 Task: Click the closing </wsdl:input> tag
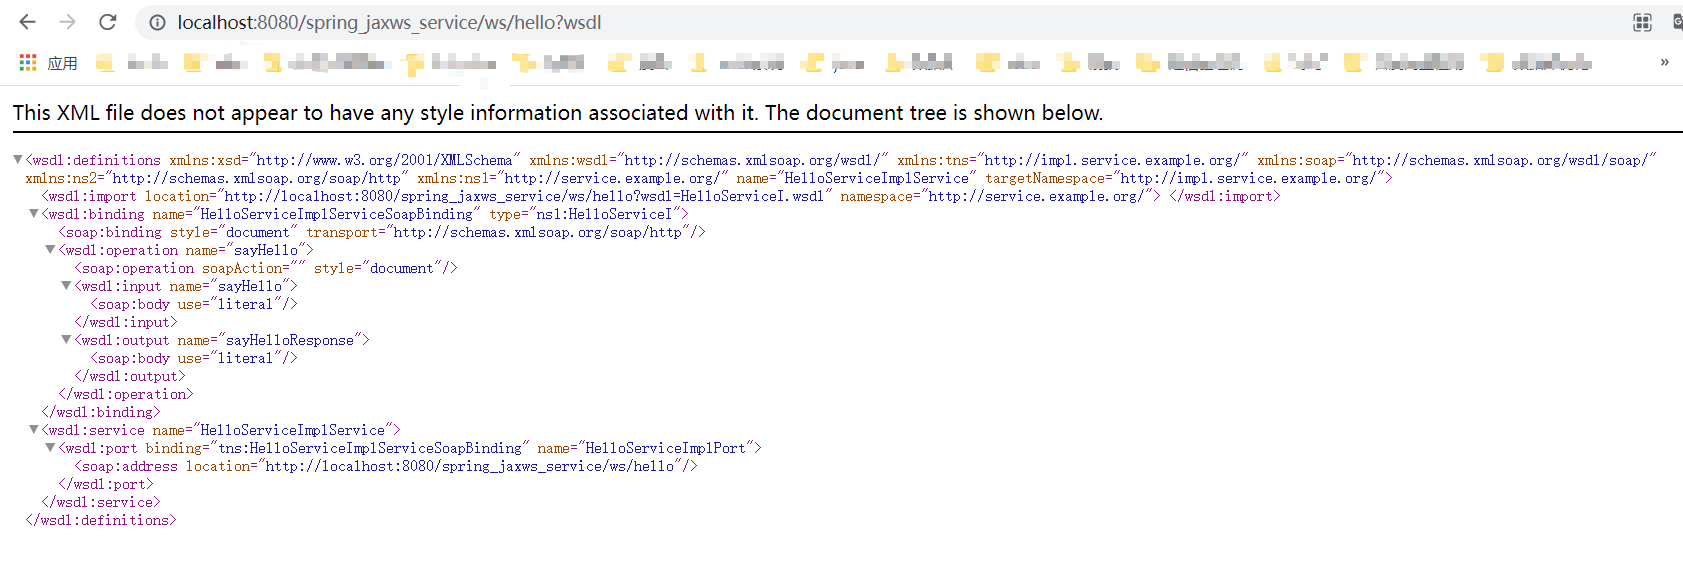coord(126,322)
